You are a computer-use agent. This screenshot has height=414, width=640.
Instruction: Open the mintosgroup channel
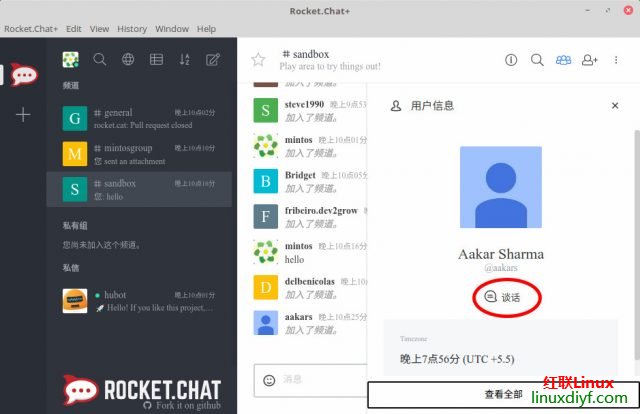point(139,154)
